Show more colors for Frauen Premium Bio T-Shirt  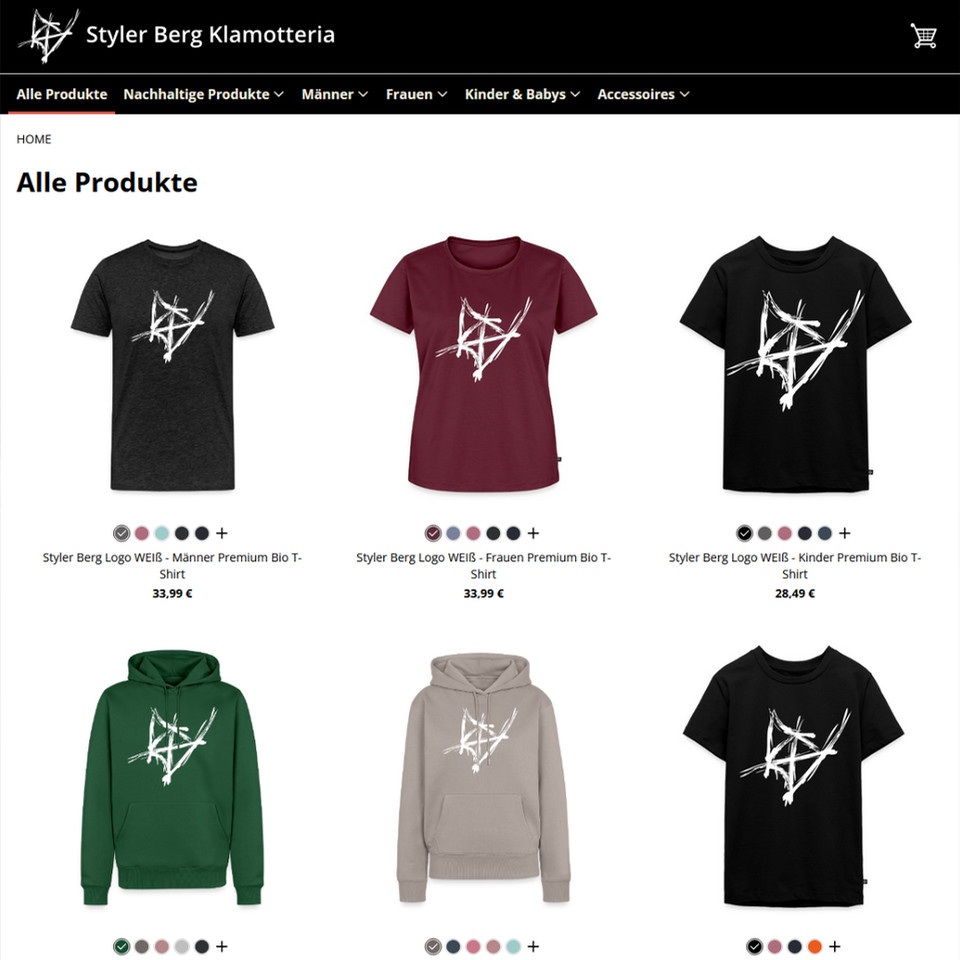click(533, 533)
